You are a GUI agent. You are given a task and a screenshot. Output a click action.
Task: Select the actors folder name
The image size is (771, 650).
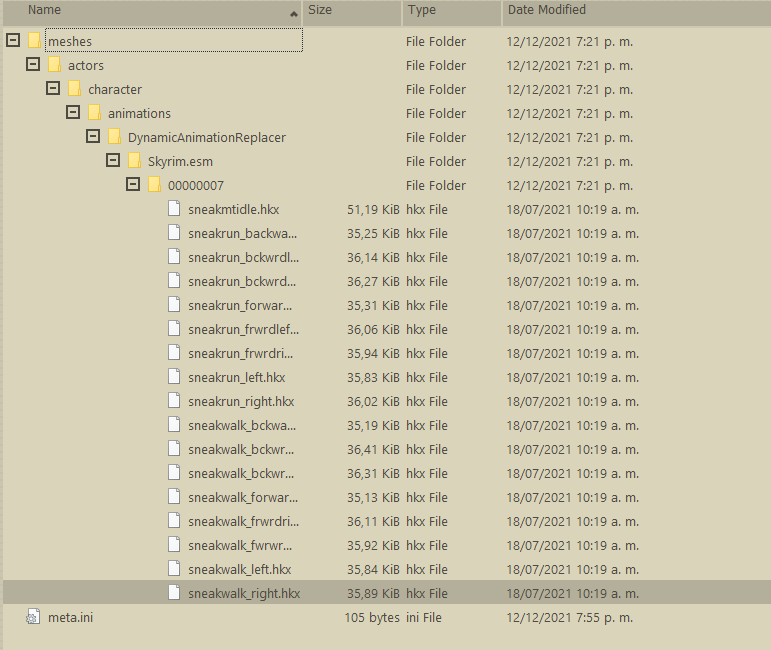click(x=86, y=65)
